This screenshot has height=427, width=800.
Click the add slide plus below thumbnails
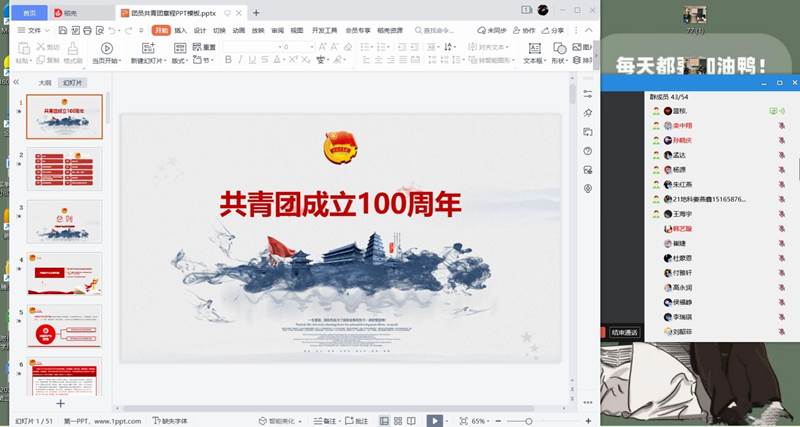(60, 403)
